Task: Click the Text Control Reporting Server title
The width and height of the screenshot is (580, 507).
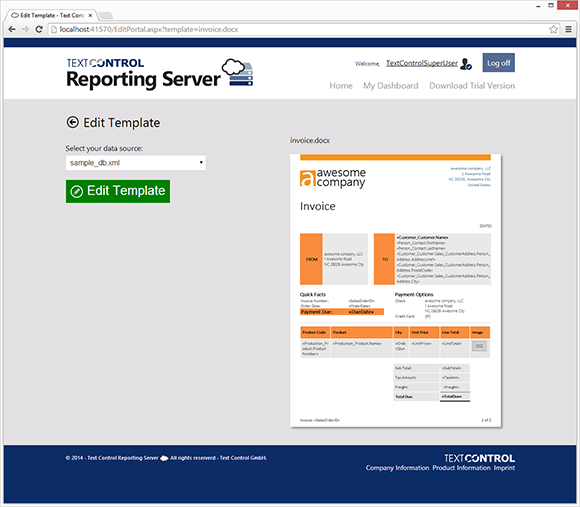Action: pos(144,74)
